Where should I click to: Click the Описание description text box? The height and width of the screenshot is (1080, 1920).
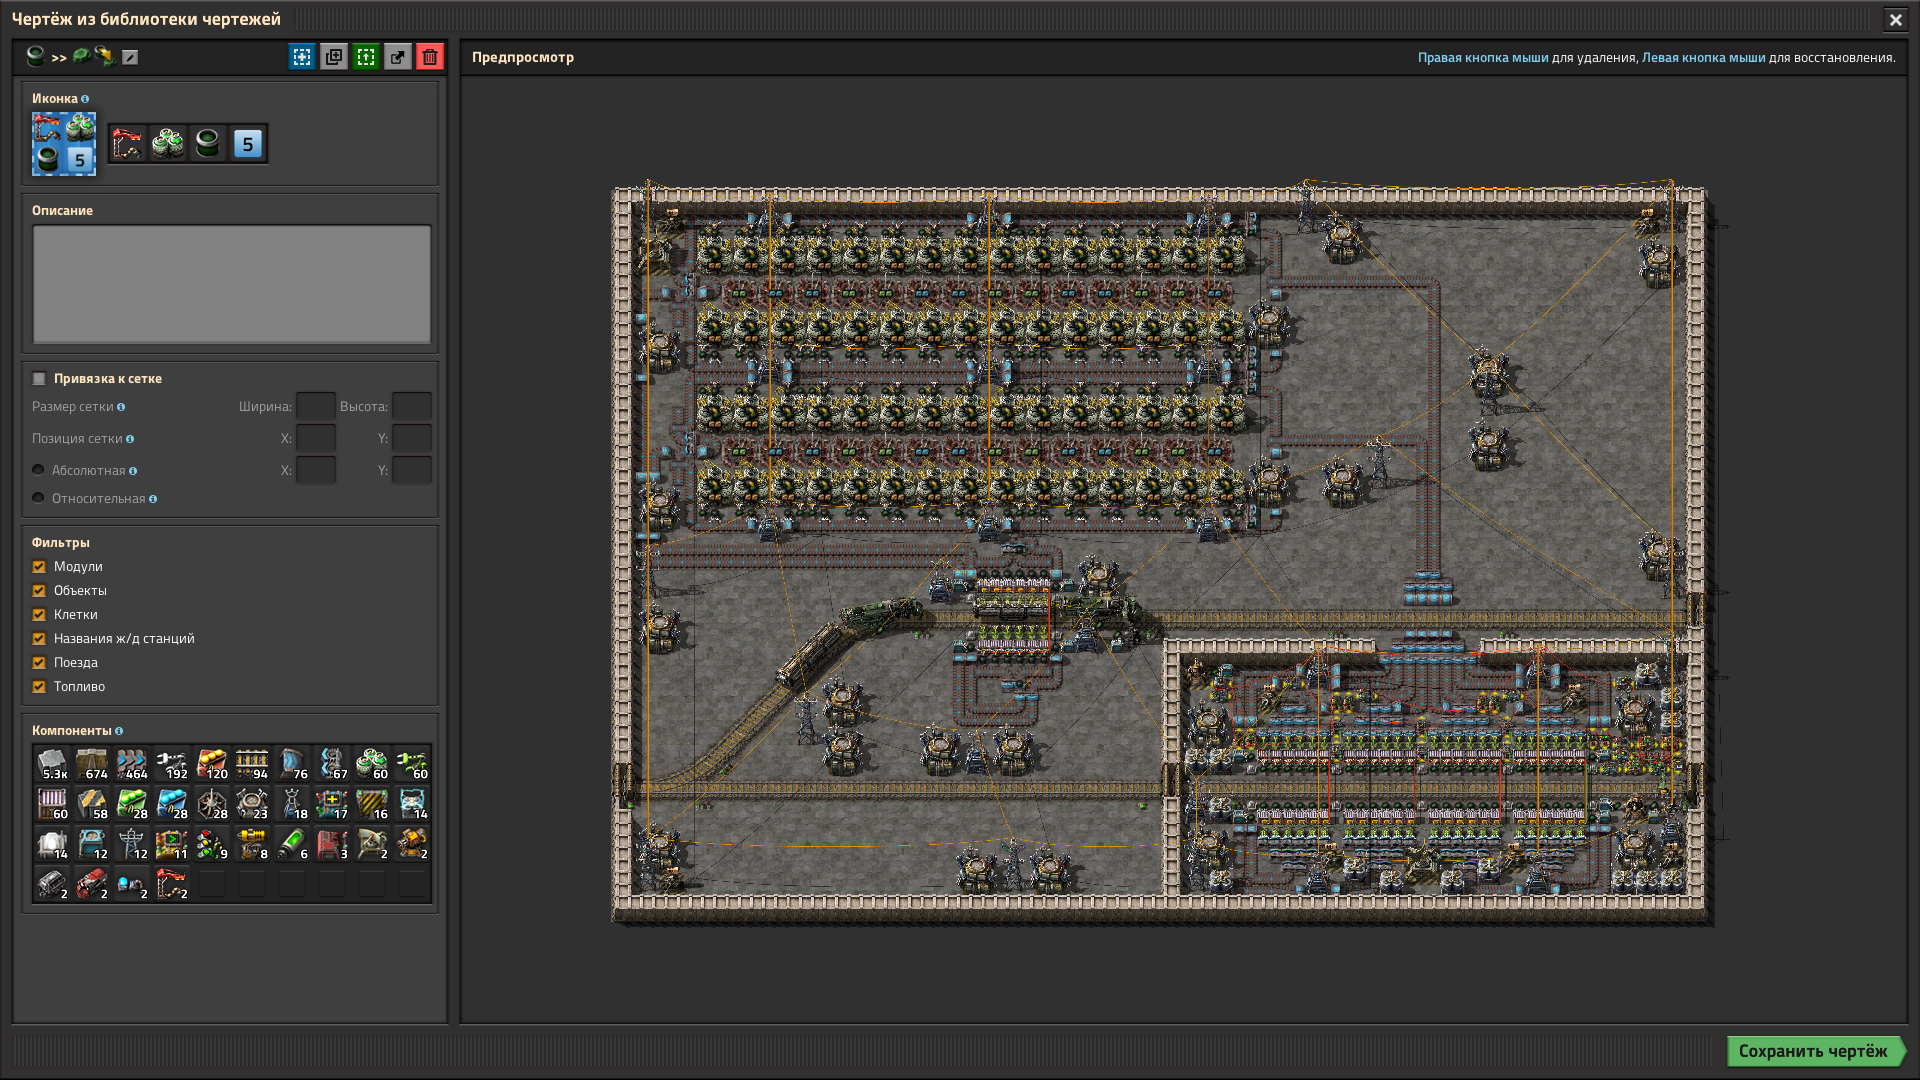tap(232, 285)
